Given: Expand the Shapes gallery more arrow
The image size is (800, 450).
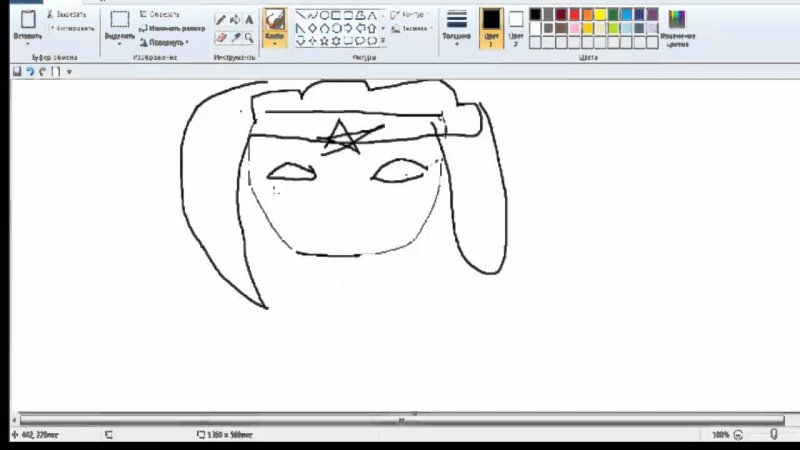Looking at the screenshot, I should 383,41.
